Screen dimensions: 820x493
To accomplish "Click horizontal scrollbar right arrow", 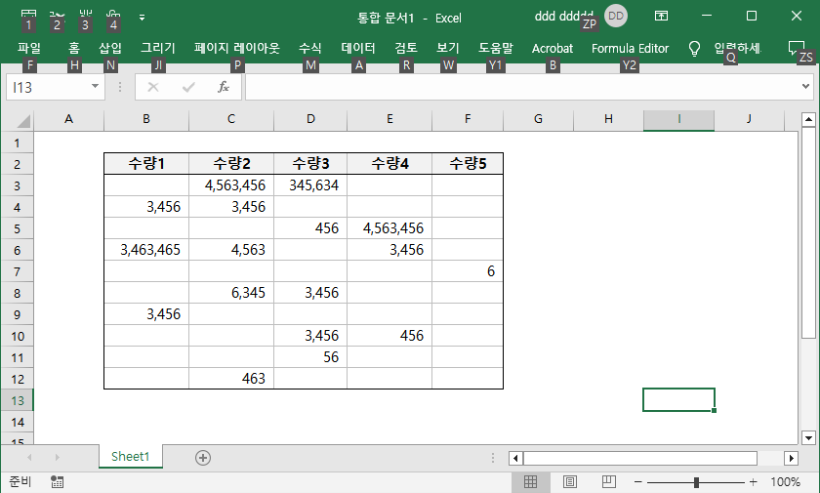I will click(791, 458).
